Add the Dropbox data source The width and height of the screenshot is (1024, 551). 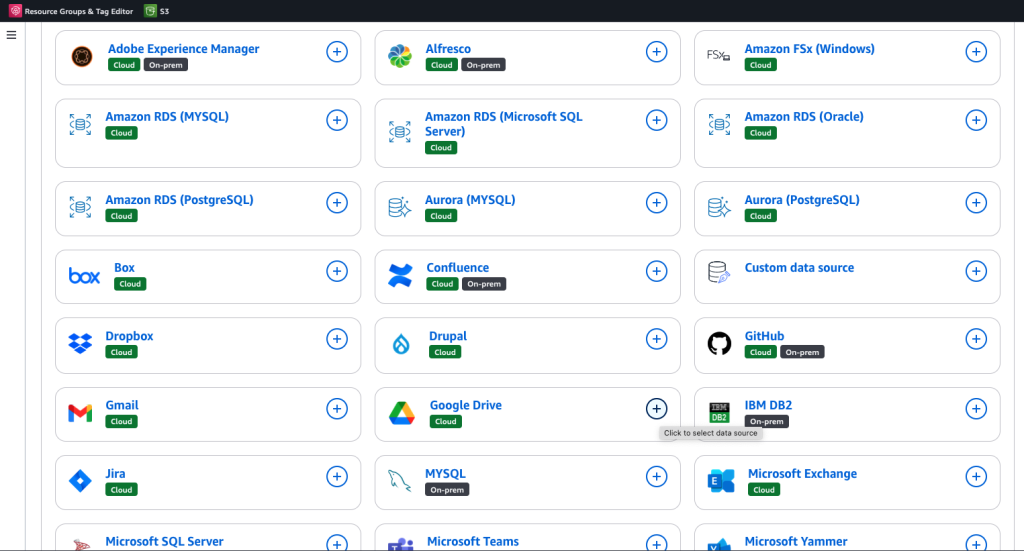(x=337, y=339)
